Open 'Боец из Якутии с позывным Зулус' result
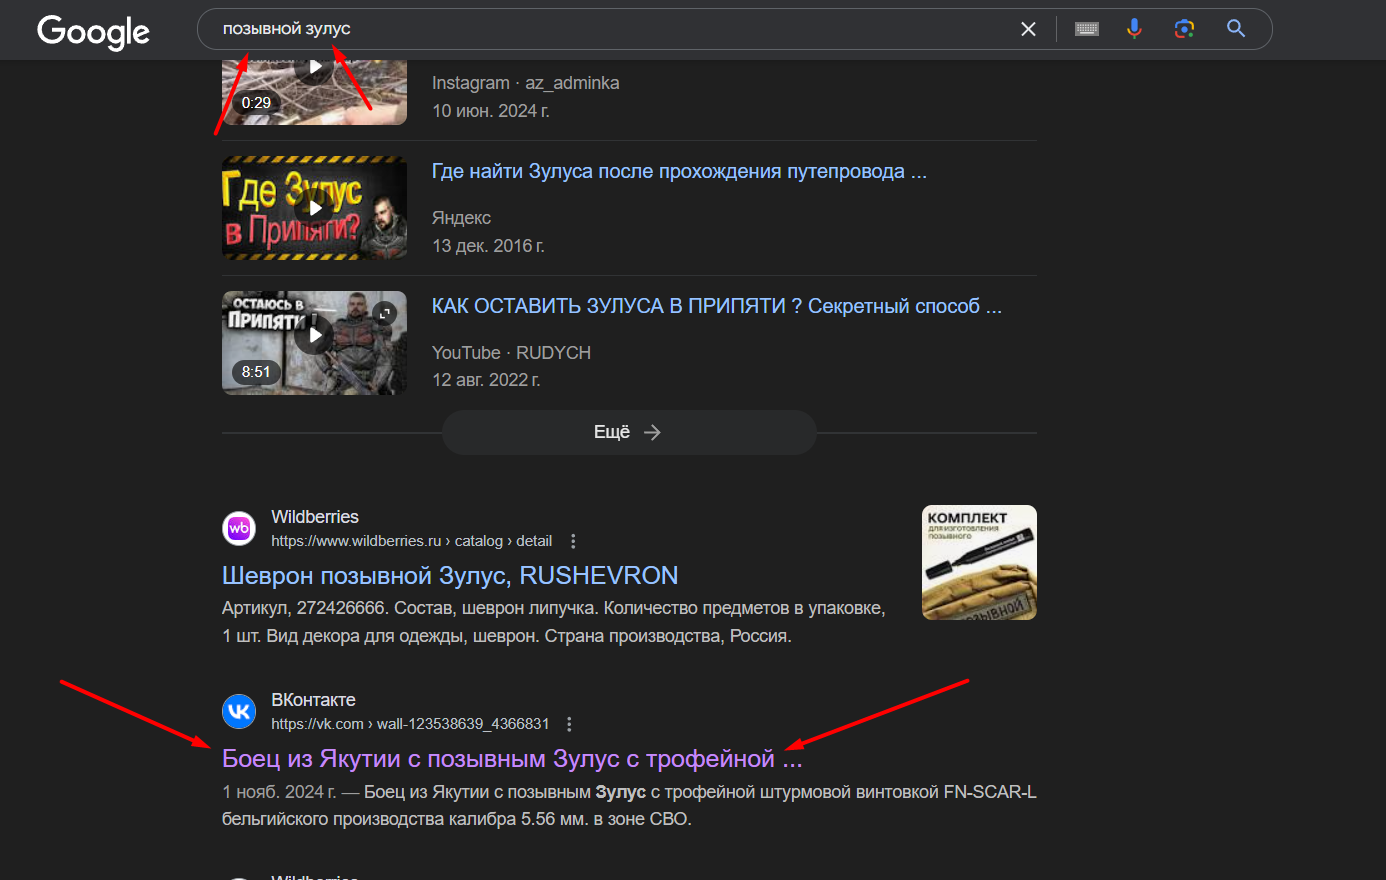The width and height of the screenshot is (1386, 880). click(511, 759)
